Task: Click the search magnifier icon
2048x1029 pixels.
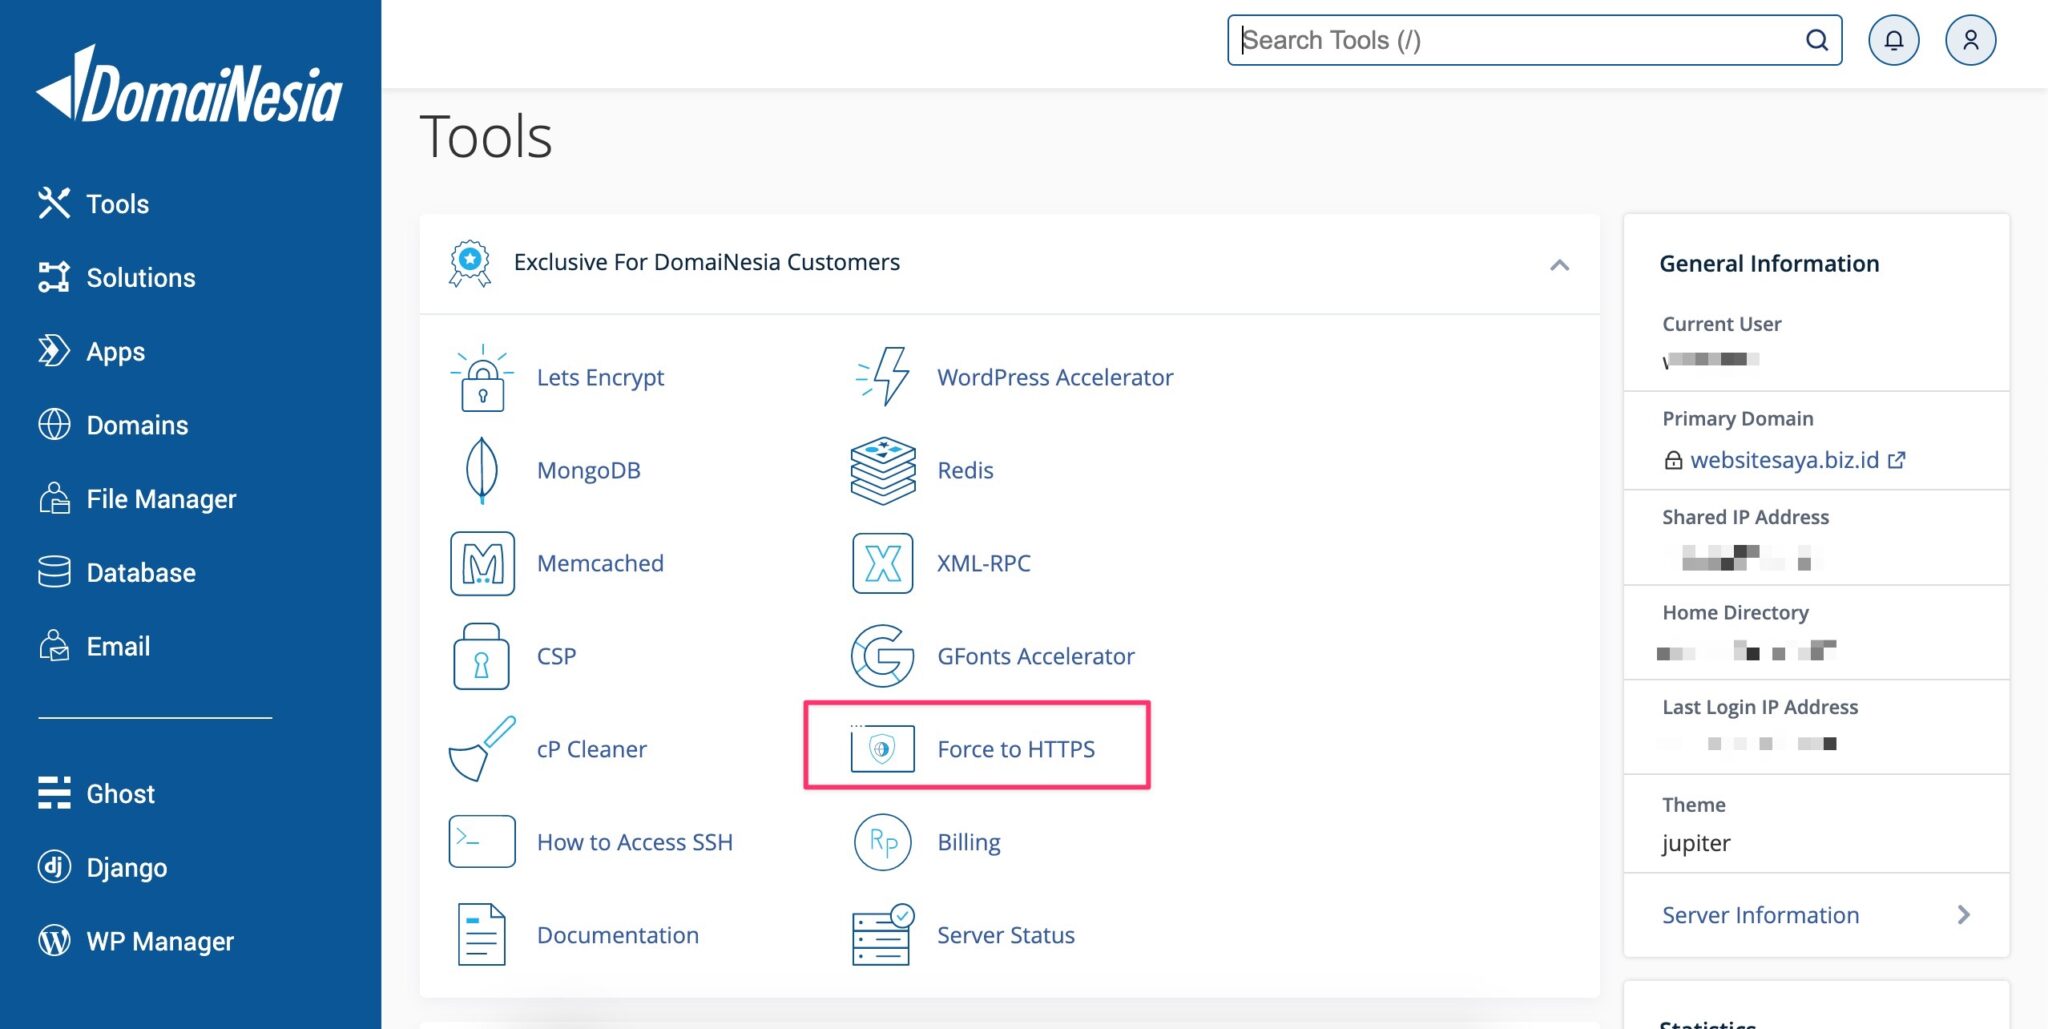Action: click(x=1816, y=40)
